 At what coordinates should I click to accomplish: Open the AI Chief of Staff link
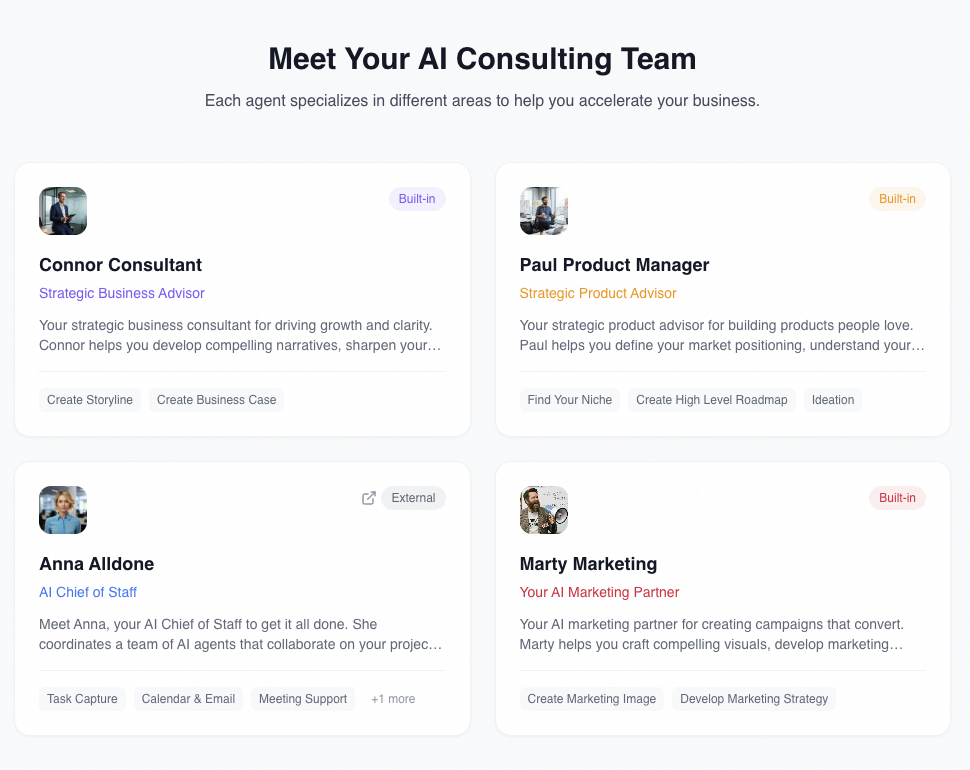click(88, 592)
